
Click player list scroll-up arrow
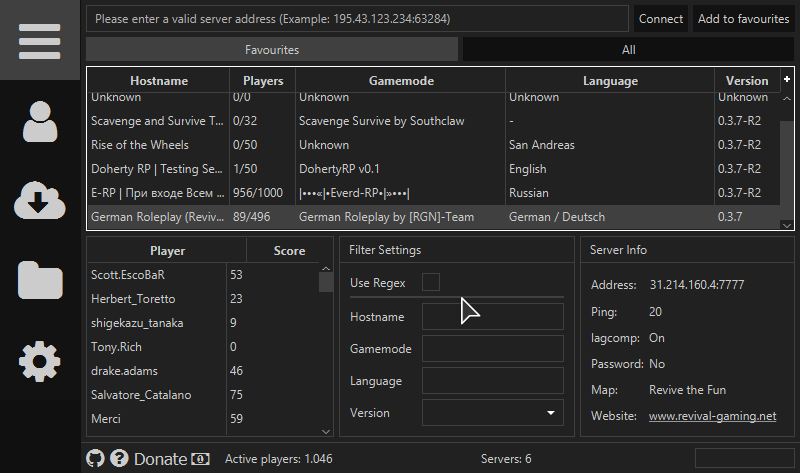pyautogui.click(x=326, y=270)
